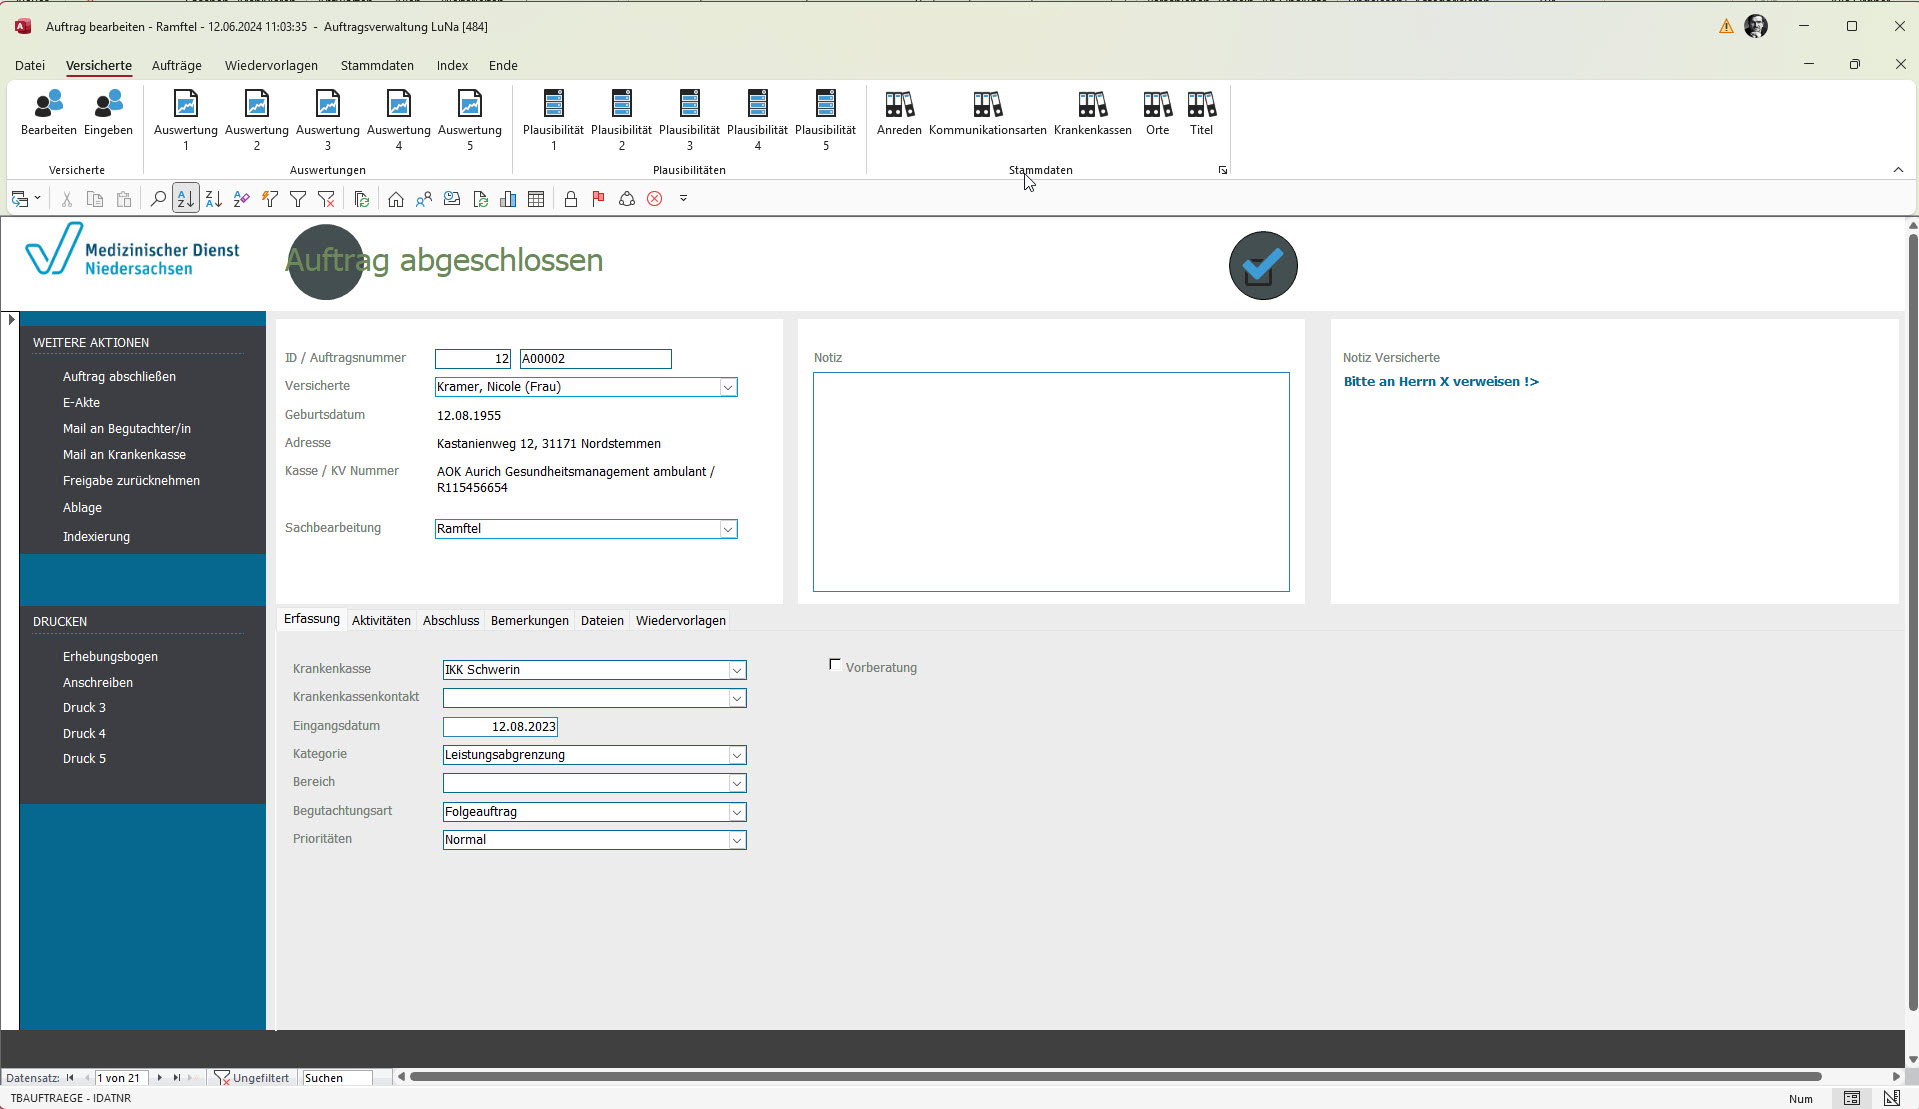Open the Prioritäten dropdown list
This screenshot has height=1109, width=1919.
click(x=737, y=841)
